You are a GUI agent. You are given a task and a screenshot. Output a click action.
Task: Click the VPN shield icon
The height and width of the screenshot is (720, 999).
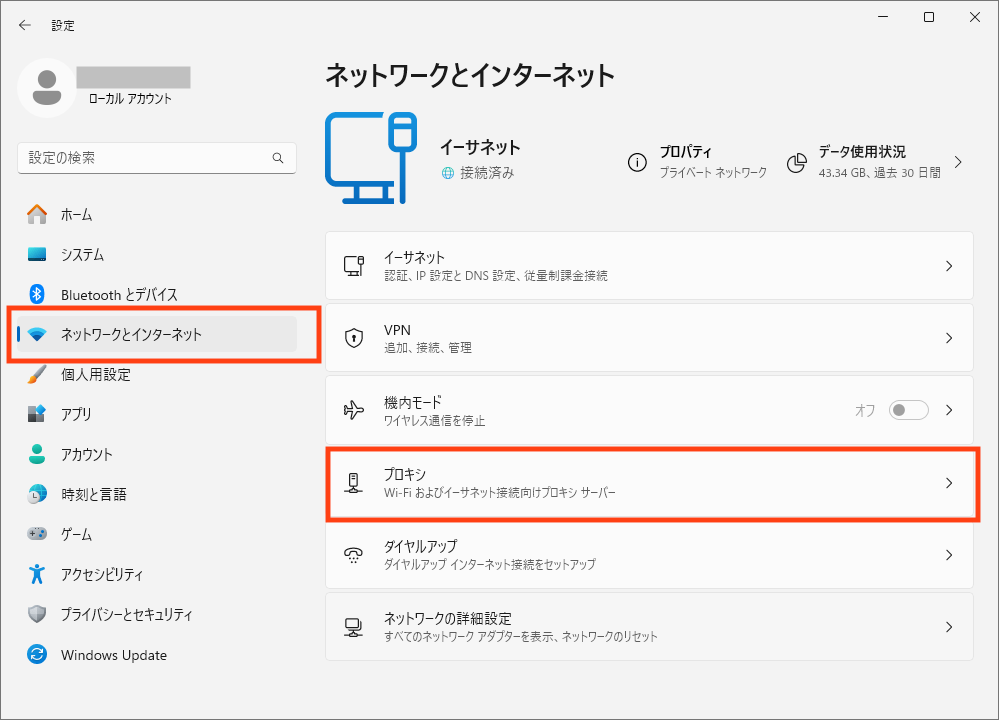pos(353,338)
